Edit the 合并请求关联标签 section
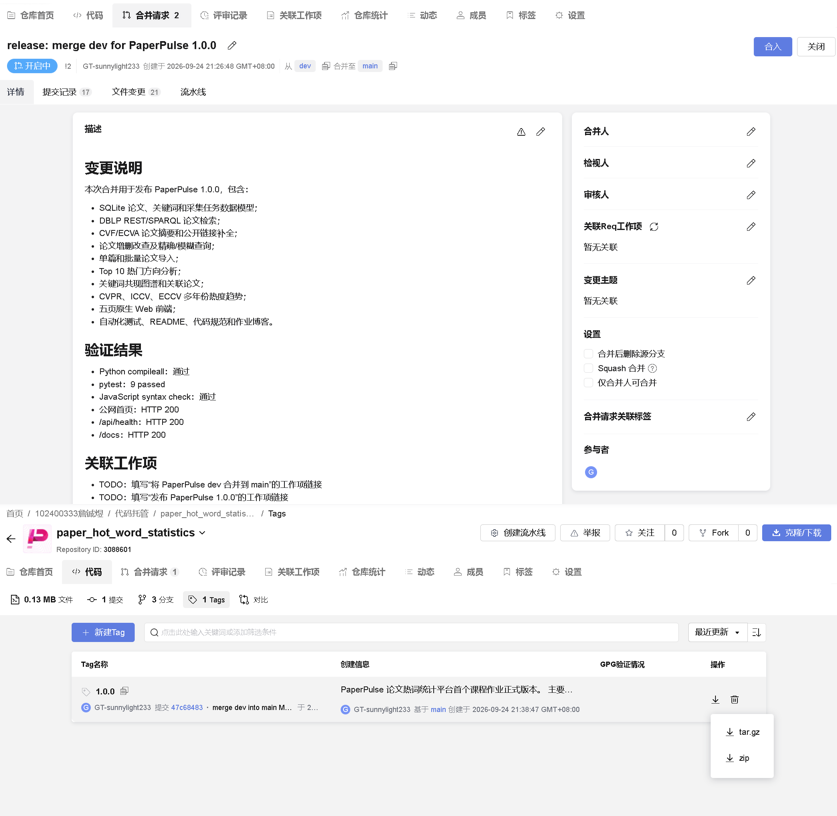Image resolution: width=837 pixels, height=816 pixels. tap(751, 417)
